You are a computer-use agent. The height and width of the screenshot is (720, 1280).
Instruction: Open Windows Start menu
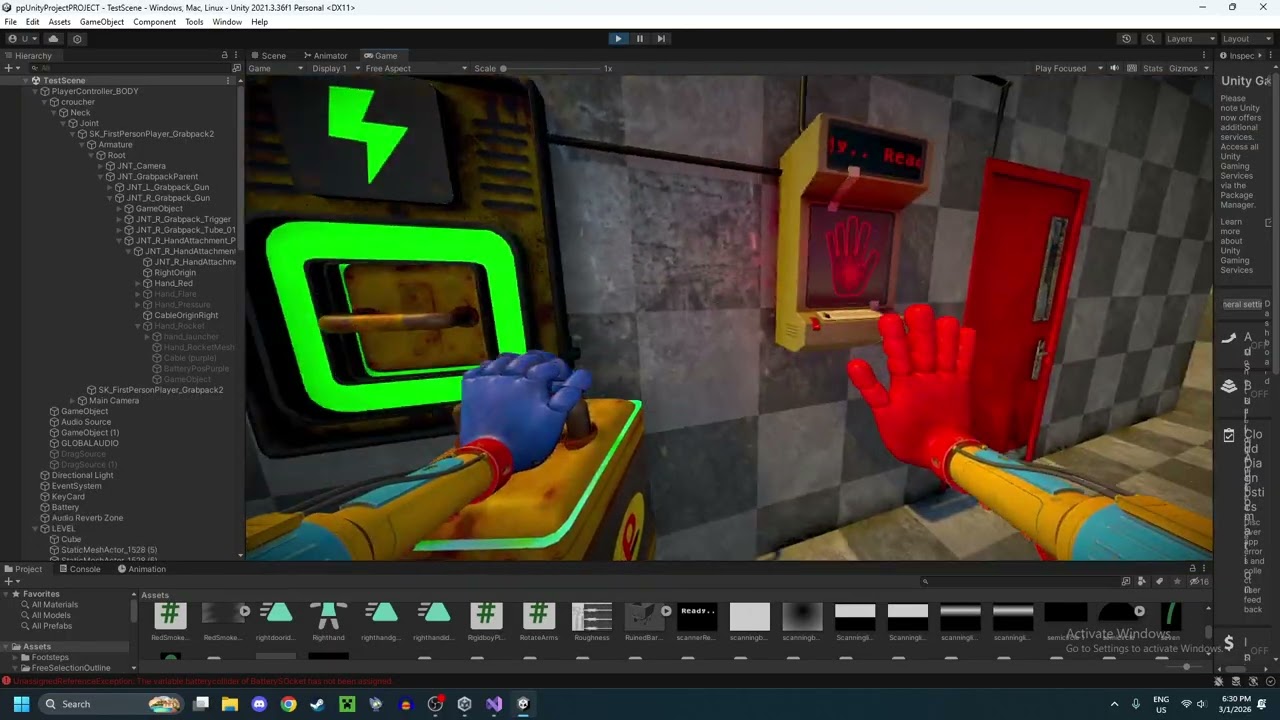(21, 704)
